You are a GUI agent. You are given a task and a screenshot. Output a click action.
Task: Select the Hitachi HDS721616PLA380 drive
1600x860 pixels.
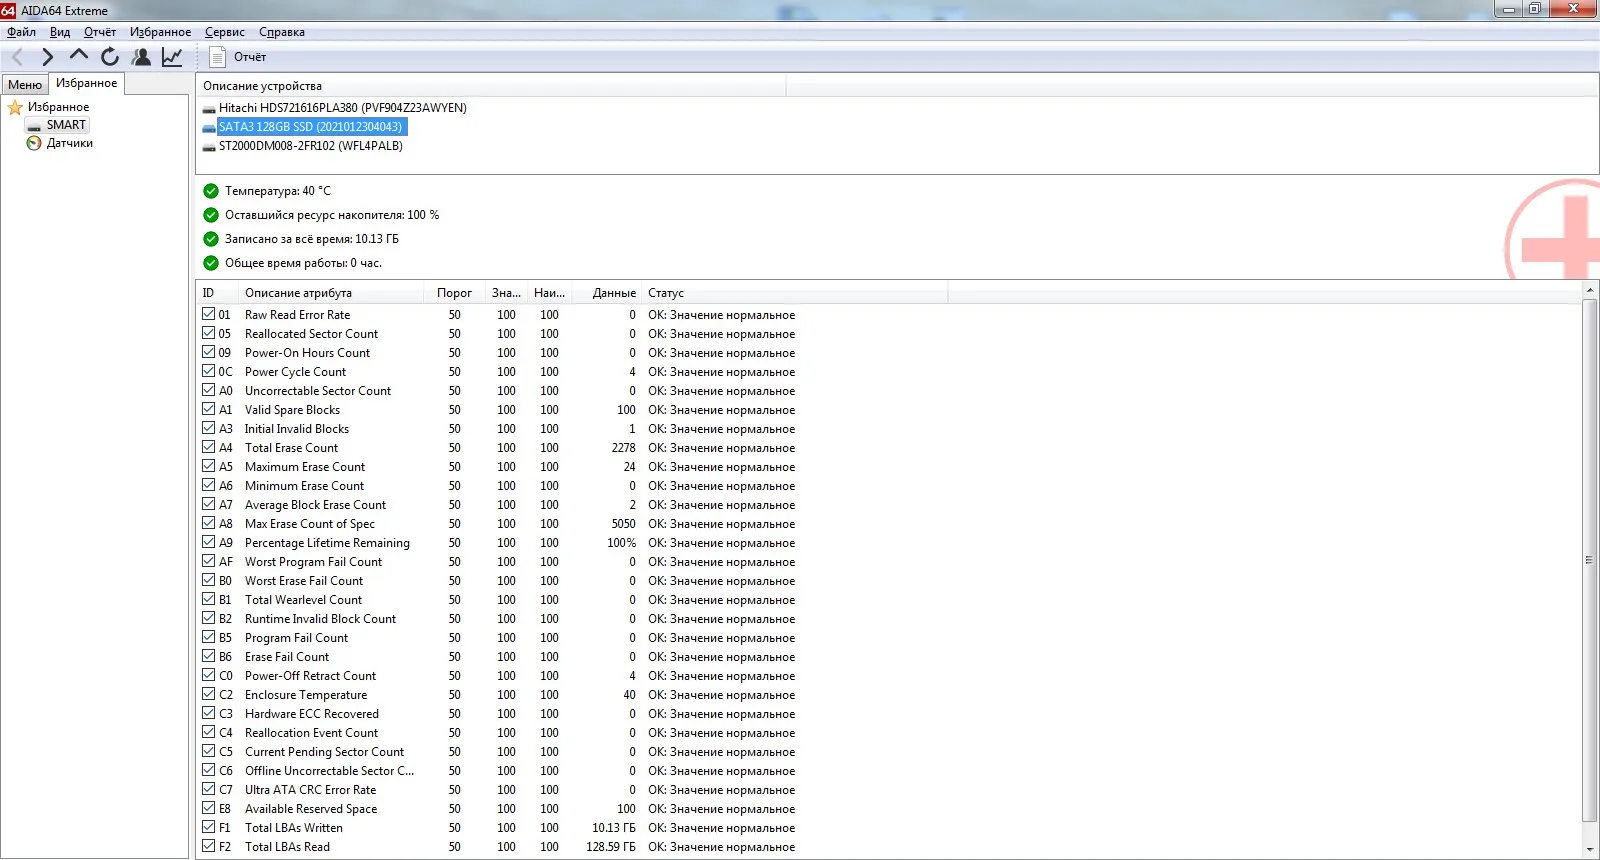(343, 108)
